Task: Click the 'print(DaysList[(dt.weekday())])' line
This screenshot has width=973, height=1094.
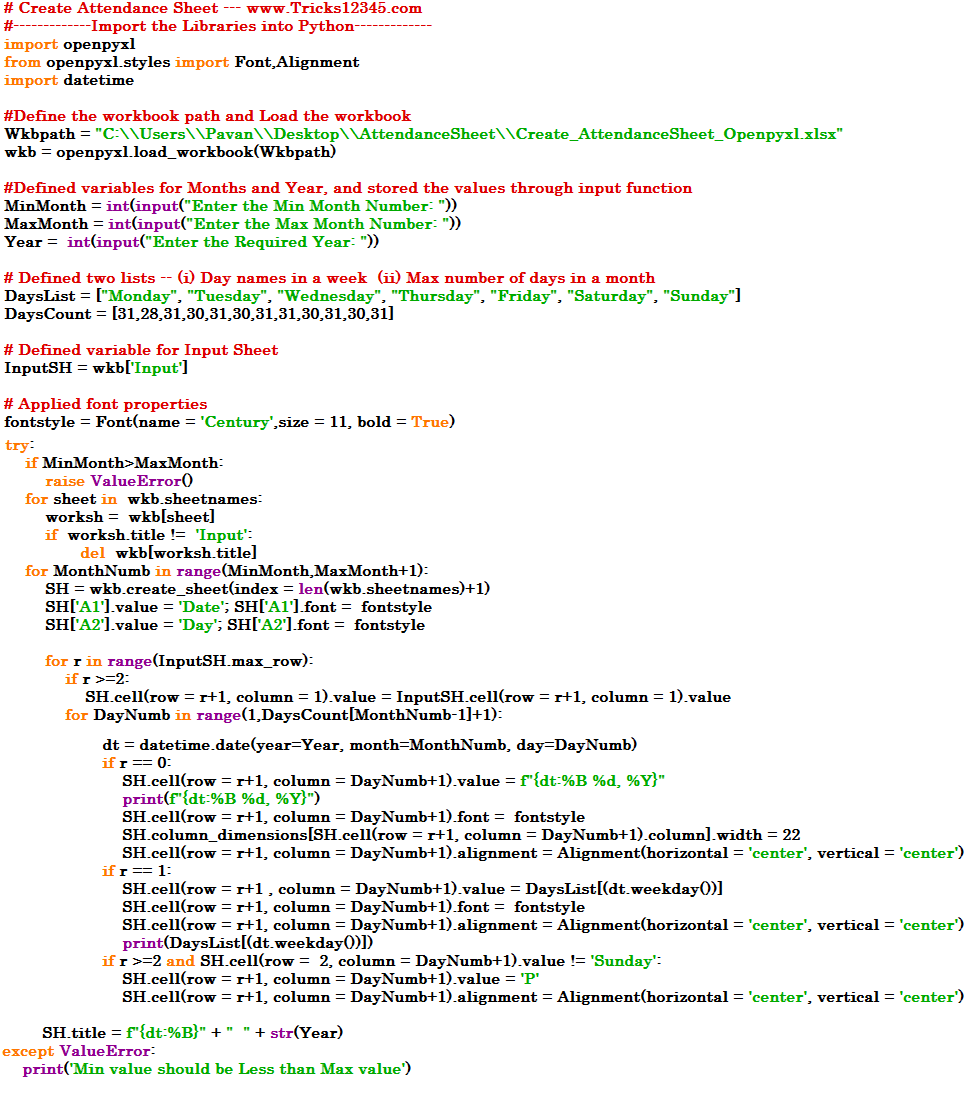Action: [x=248, y=943]
